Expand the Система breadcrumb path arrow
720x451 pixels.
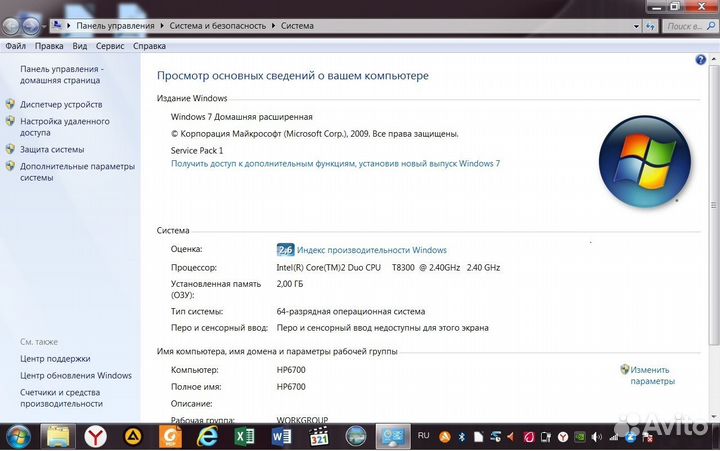point(319,24)
